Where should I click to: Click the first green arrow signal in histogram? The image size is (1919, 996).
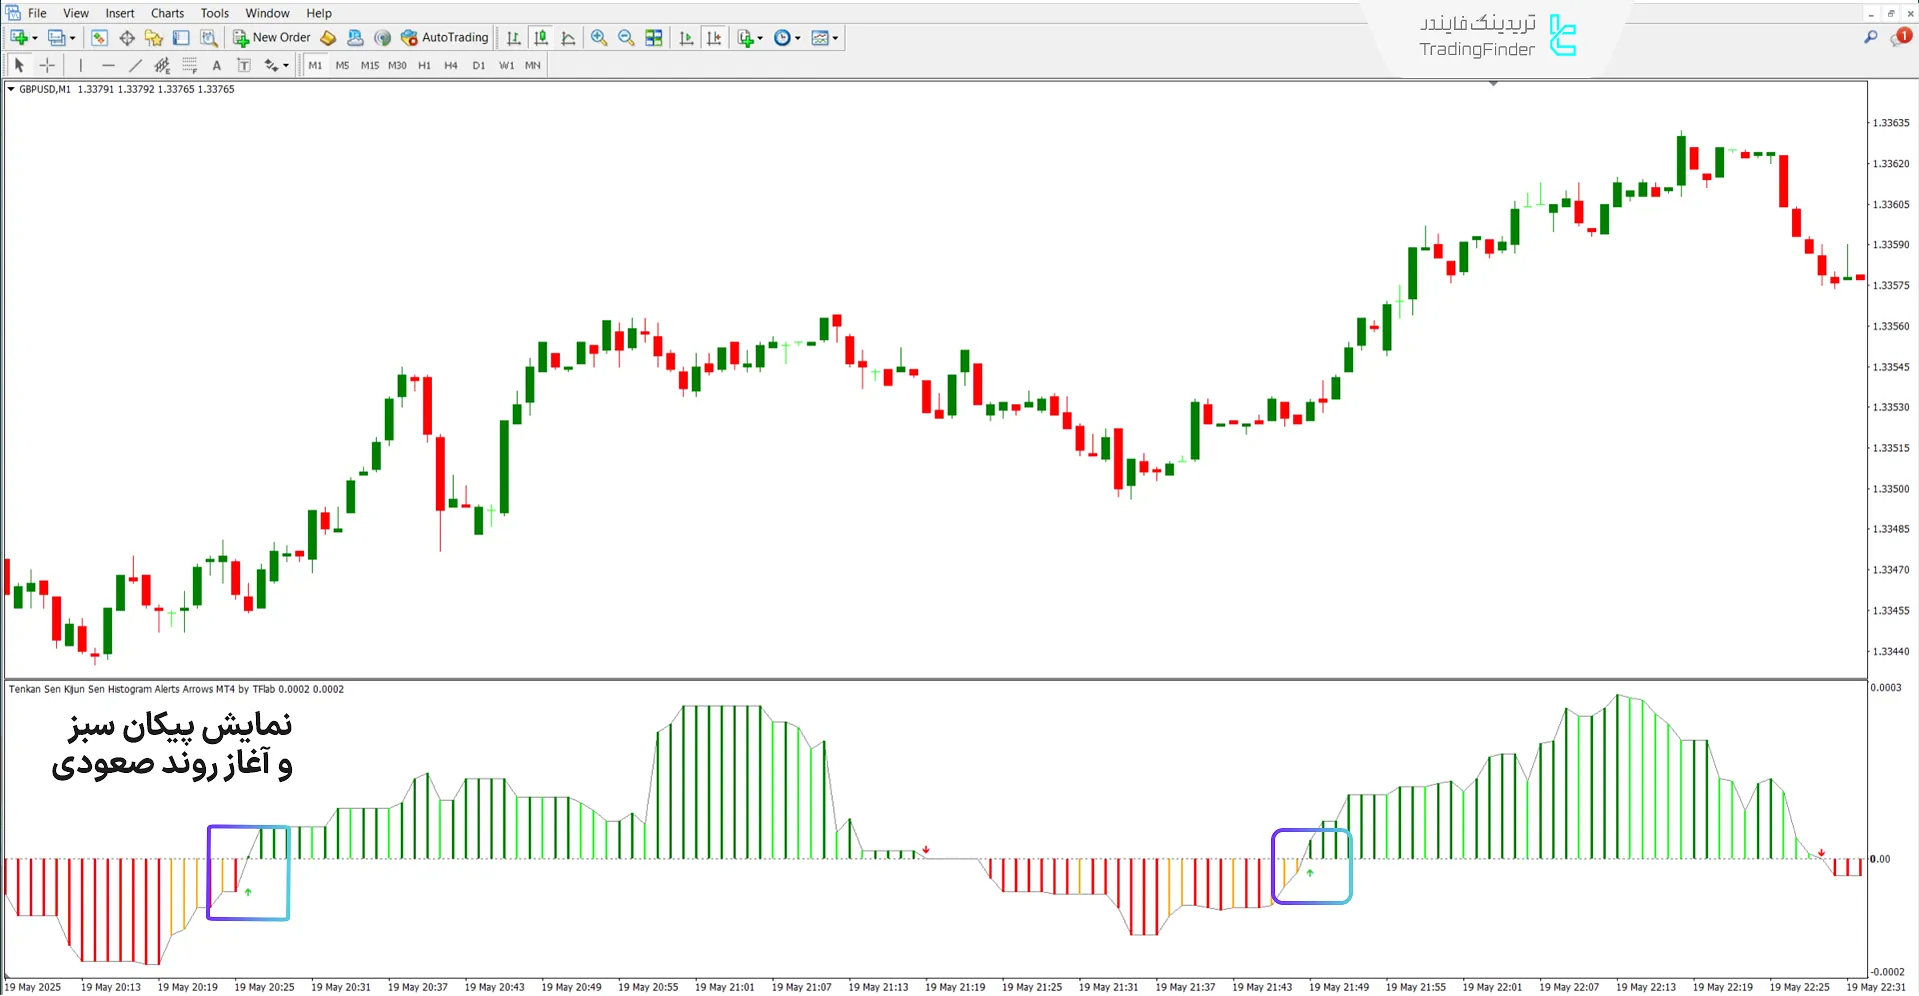click(x=248, y=891)
